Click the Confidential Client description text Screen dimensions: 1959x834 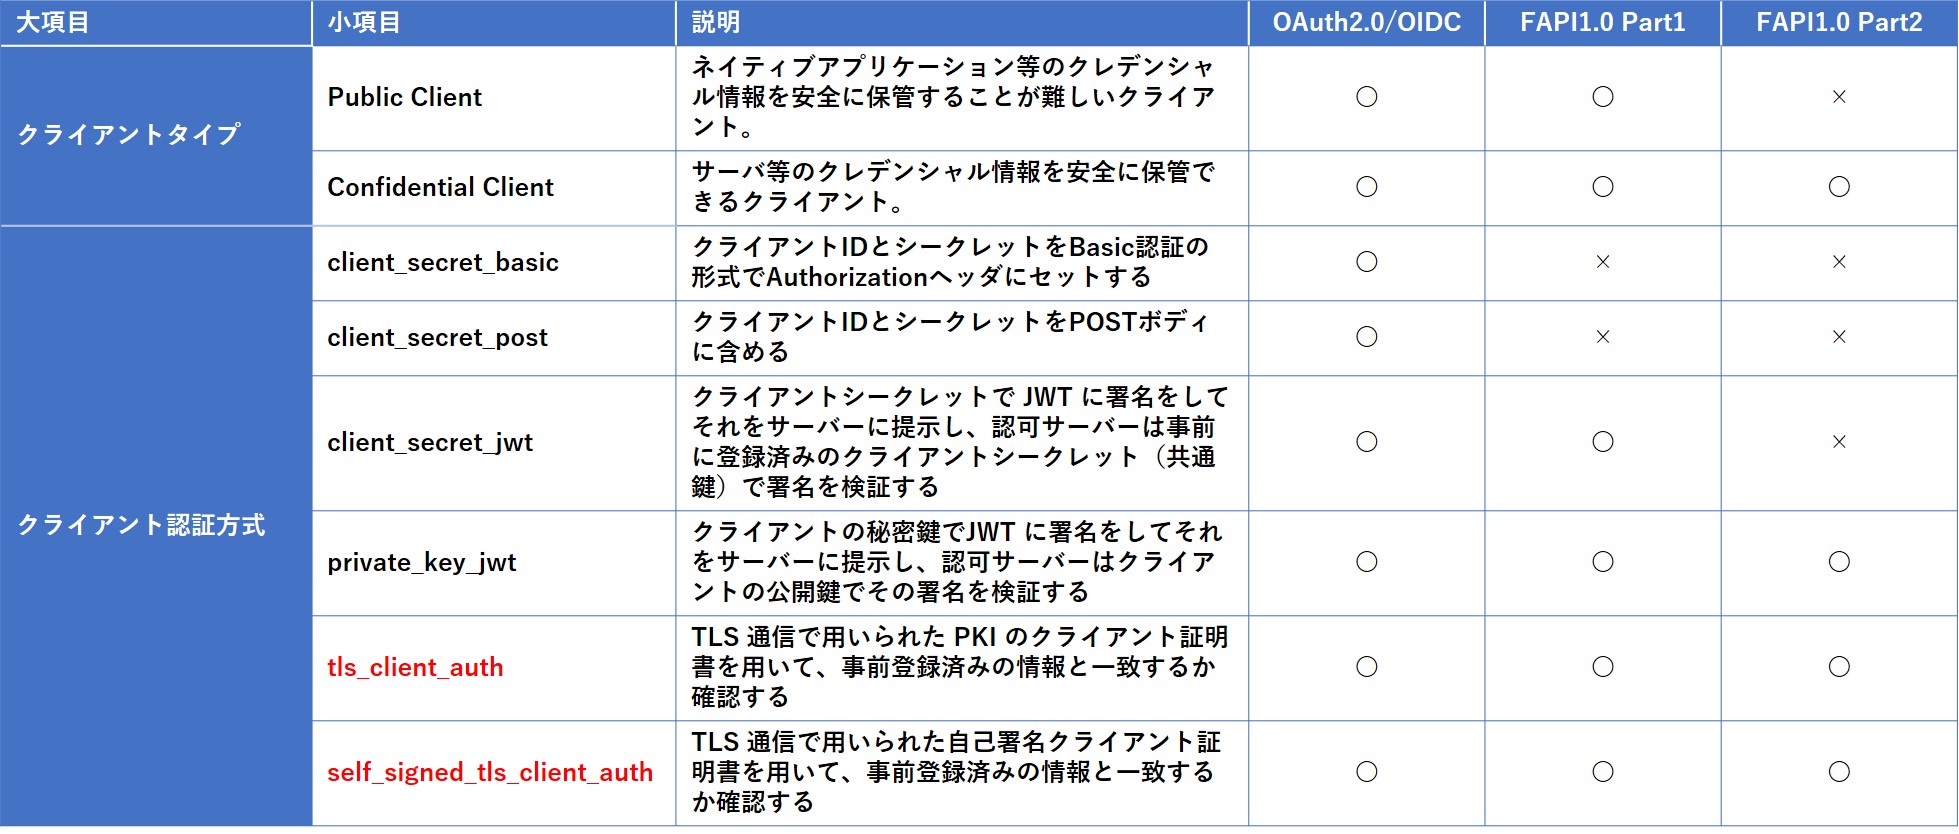(952, 187)
